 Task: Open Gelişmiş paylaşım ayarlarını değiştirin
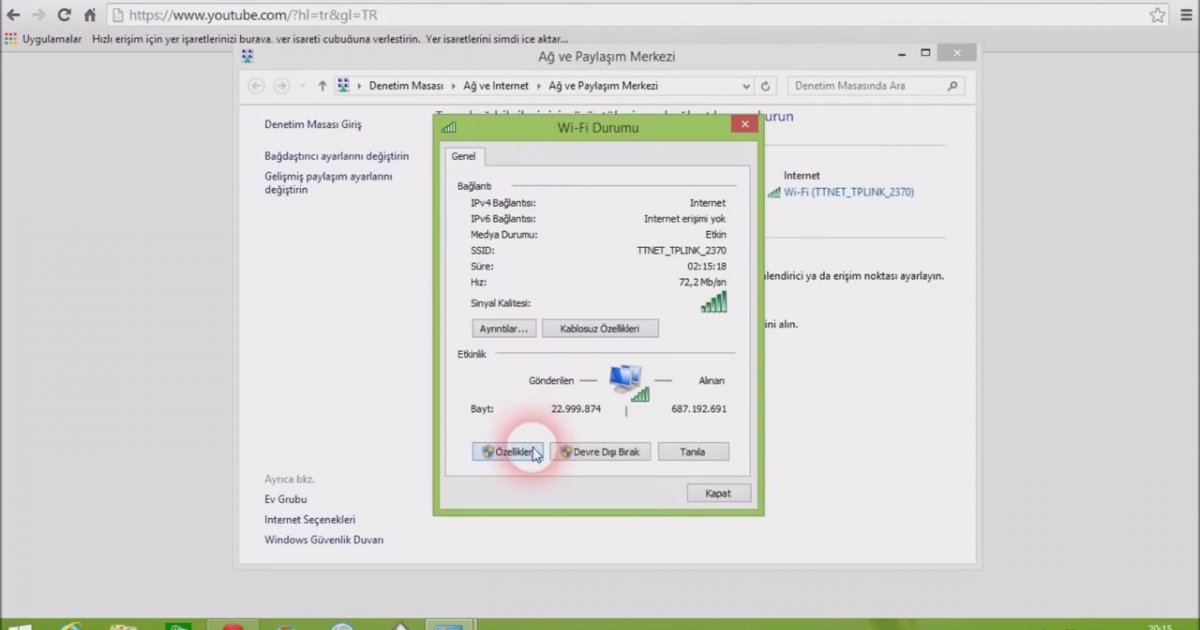pyautogui.click(x=328, y=183)
